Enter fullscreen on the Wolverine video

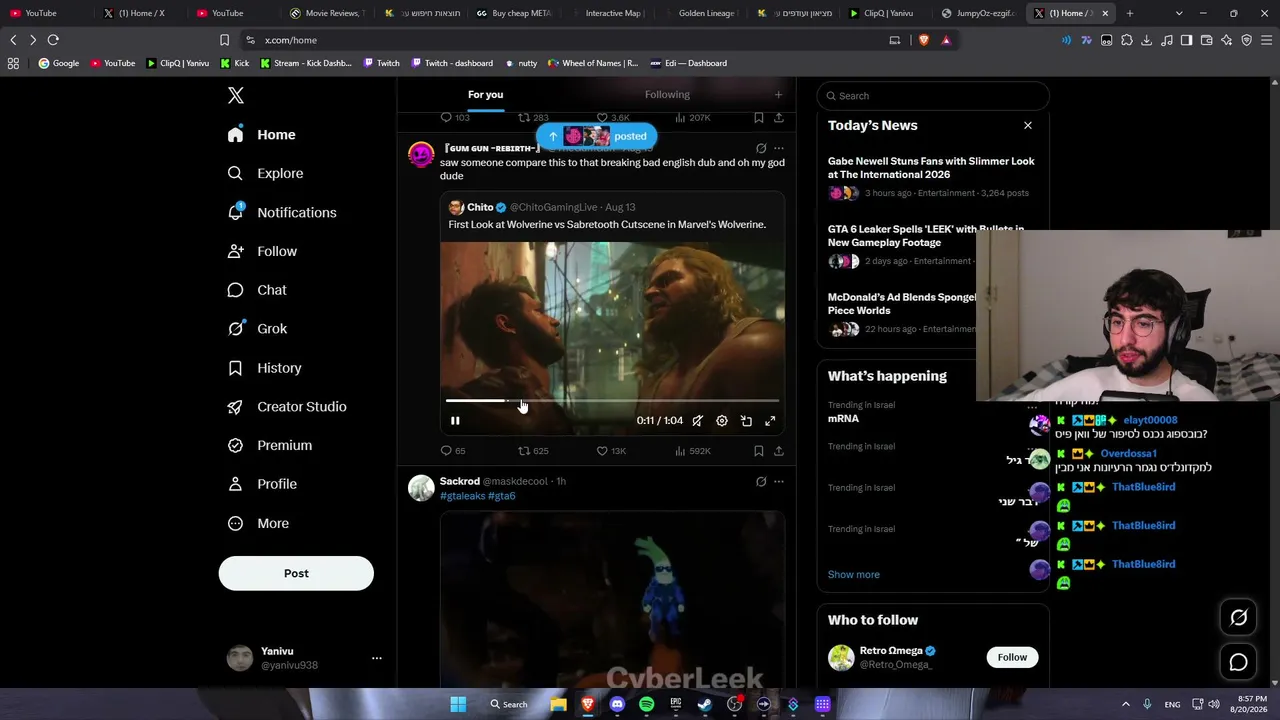tap(770, 421)
